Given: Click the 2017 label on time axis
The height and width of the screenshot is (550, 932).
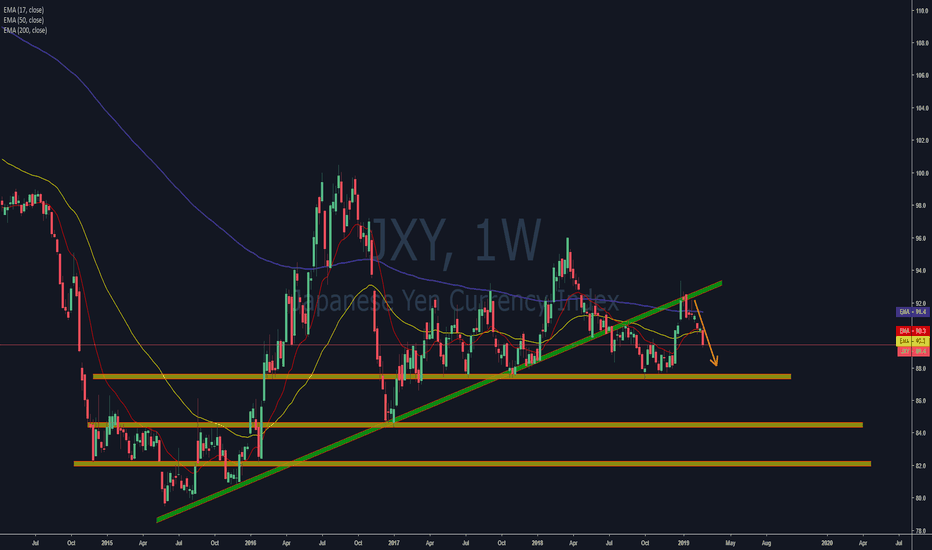Looking at the screenshot, I should click(x=393, y=543).
